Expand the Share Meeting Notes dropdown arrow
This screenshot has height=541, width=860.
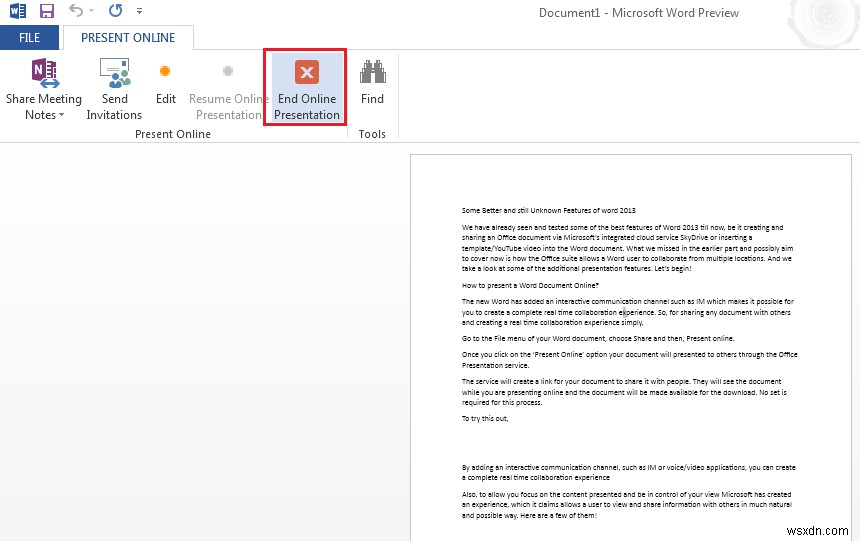click(x=61, y=115)
